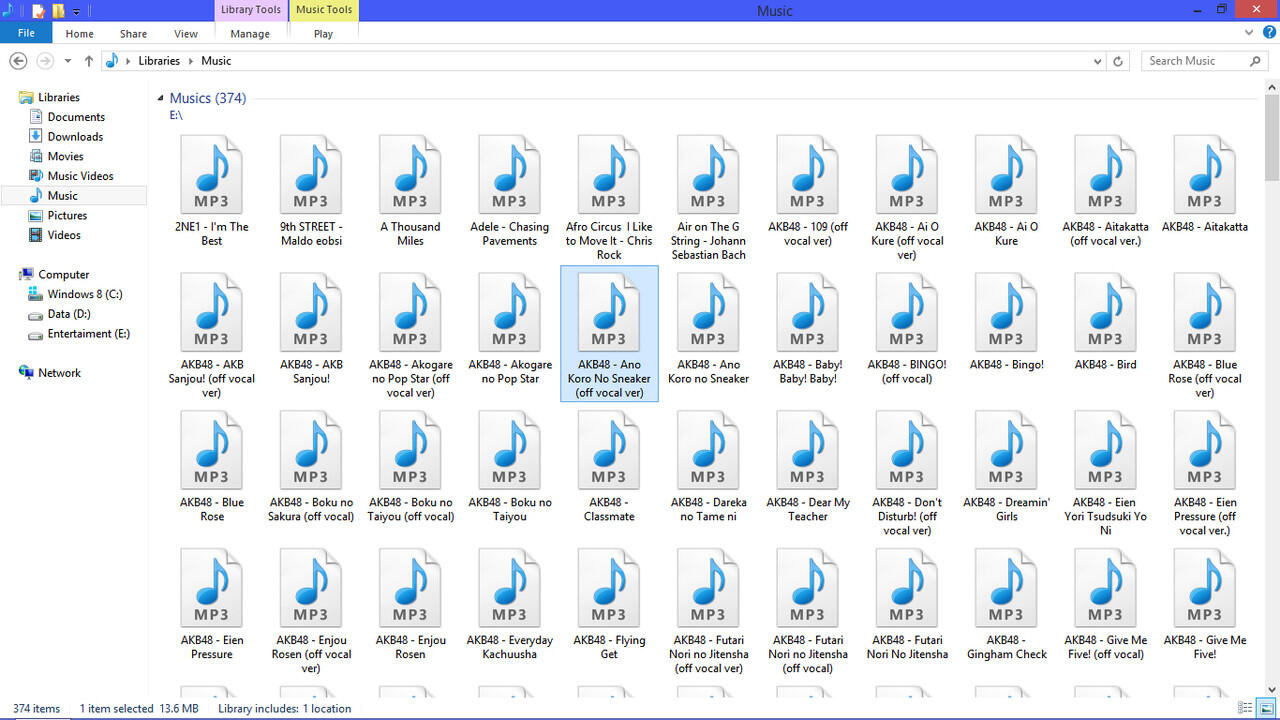
Task: Click the Properties quick access icon
Action: [x=38, y=11]
